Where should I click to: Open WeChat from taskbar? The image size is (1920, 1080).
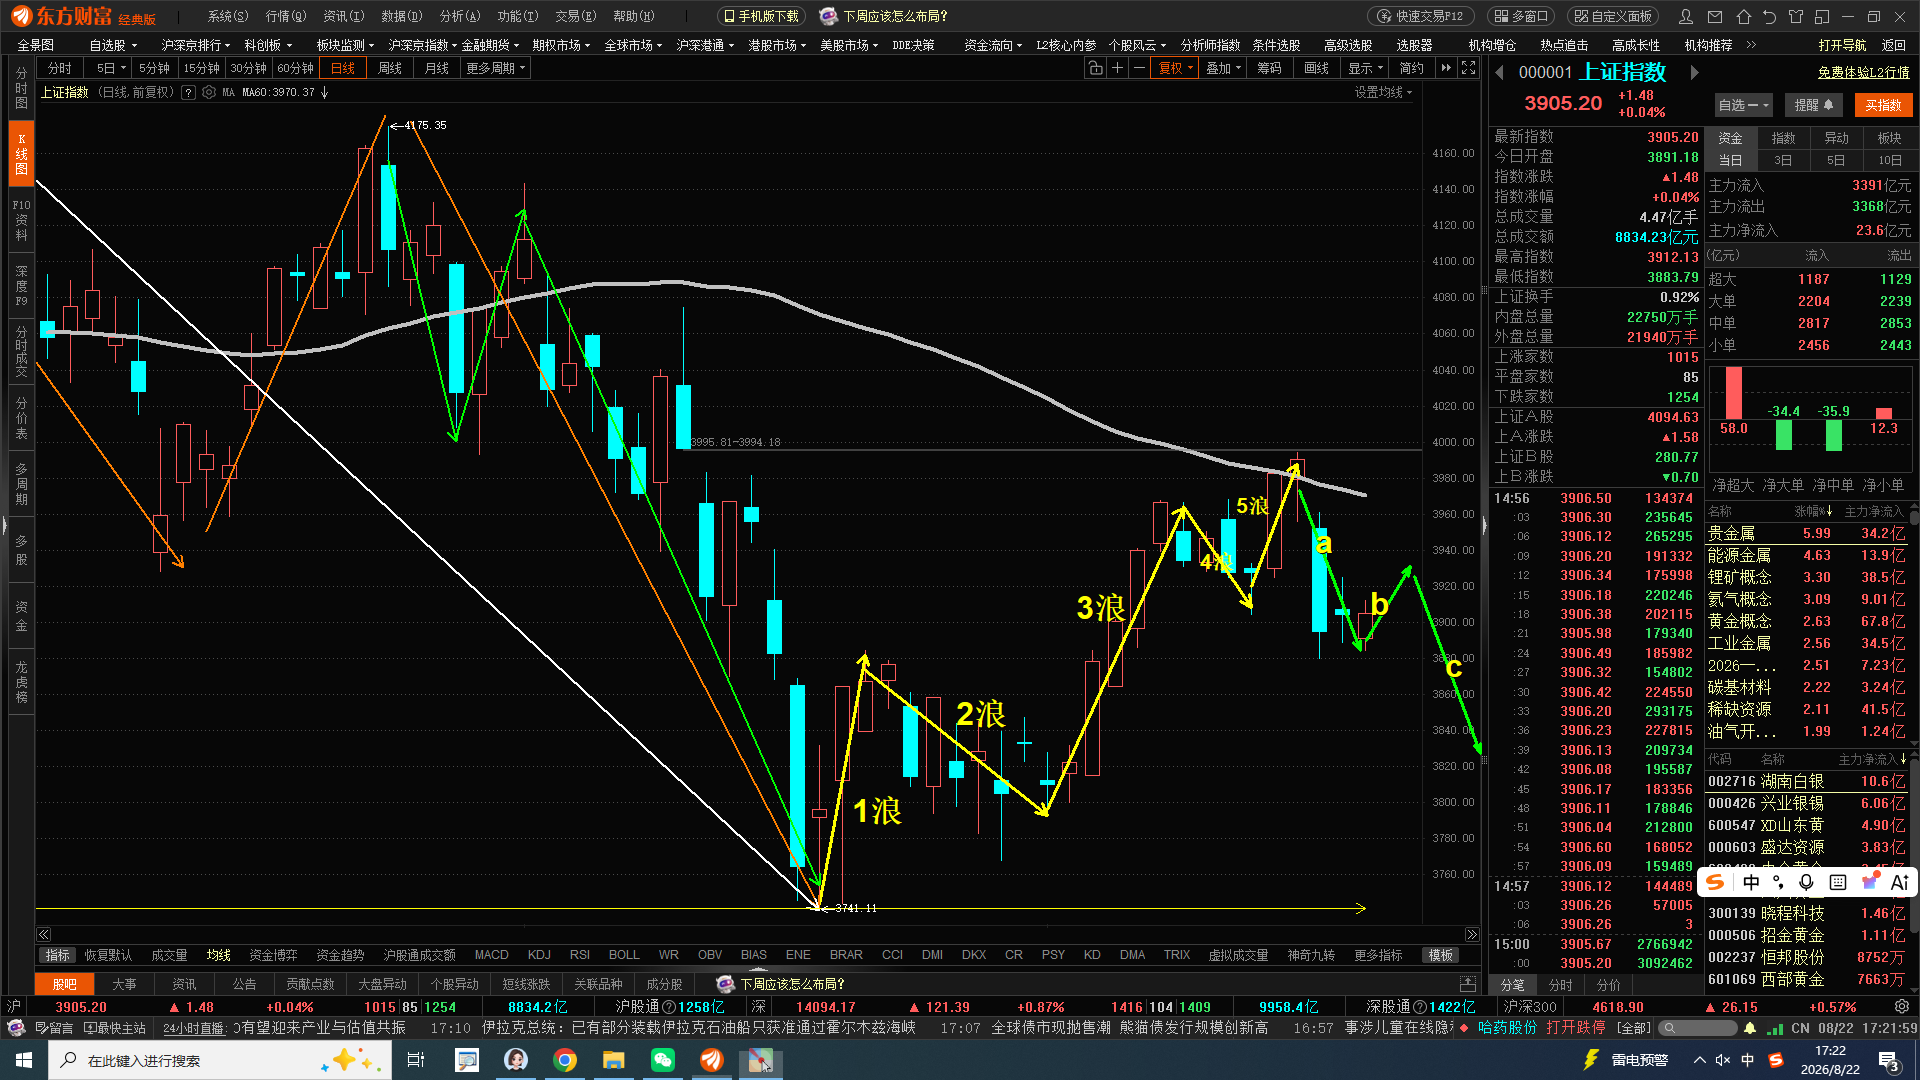tap(663, 1060)
